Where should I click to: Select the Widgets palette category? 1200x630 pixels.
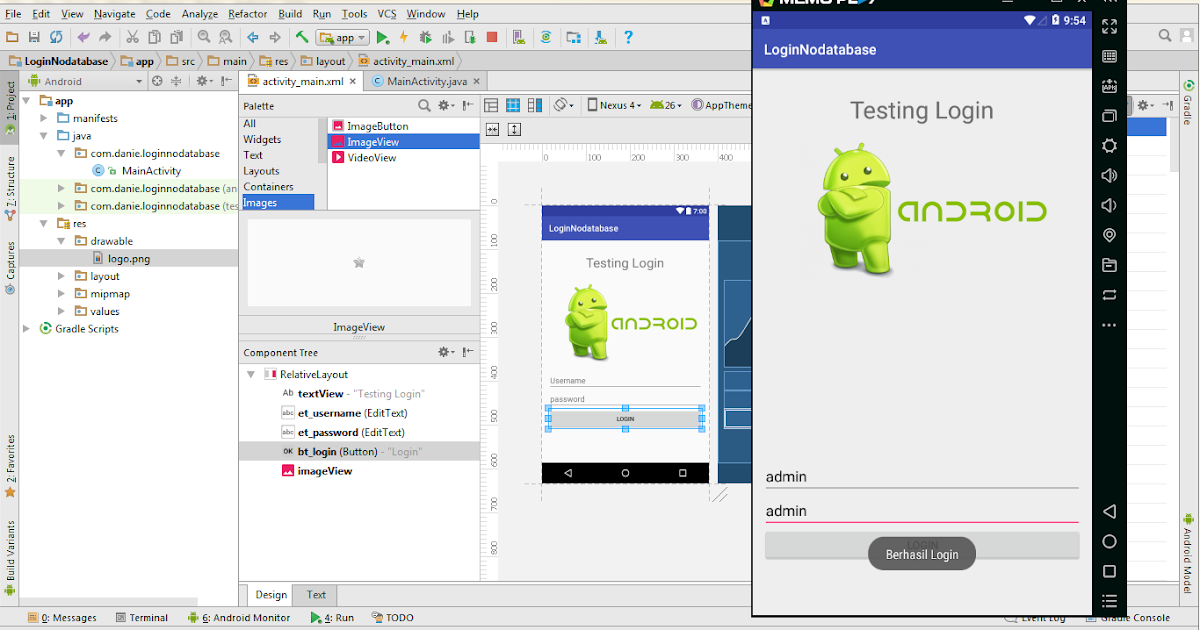262,139
